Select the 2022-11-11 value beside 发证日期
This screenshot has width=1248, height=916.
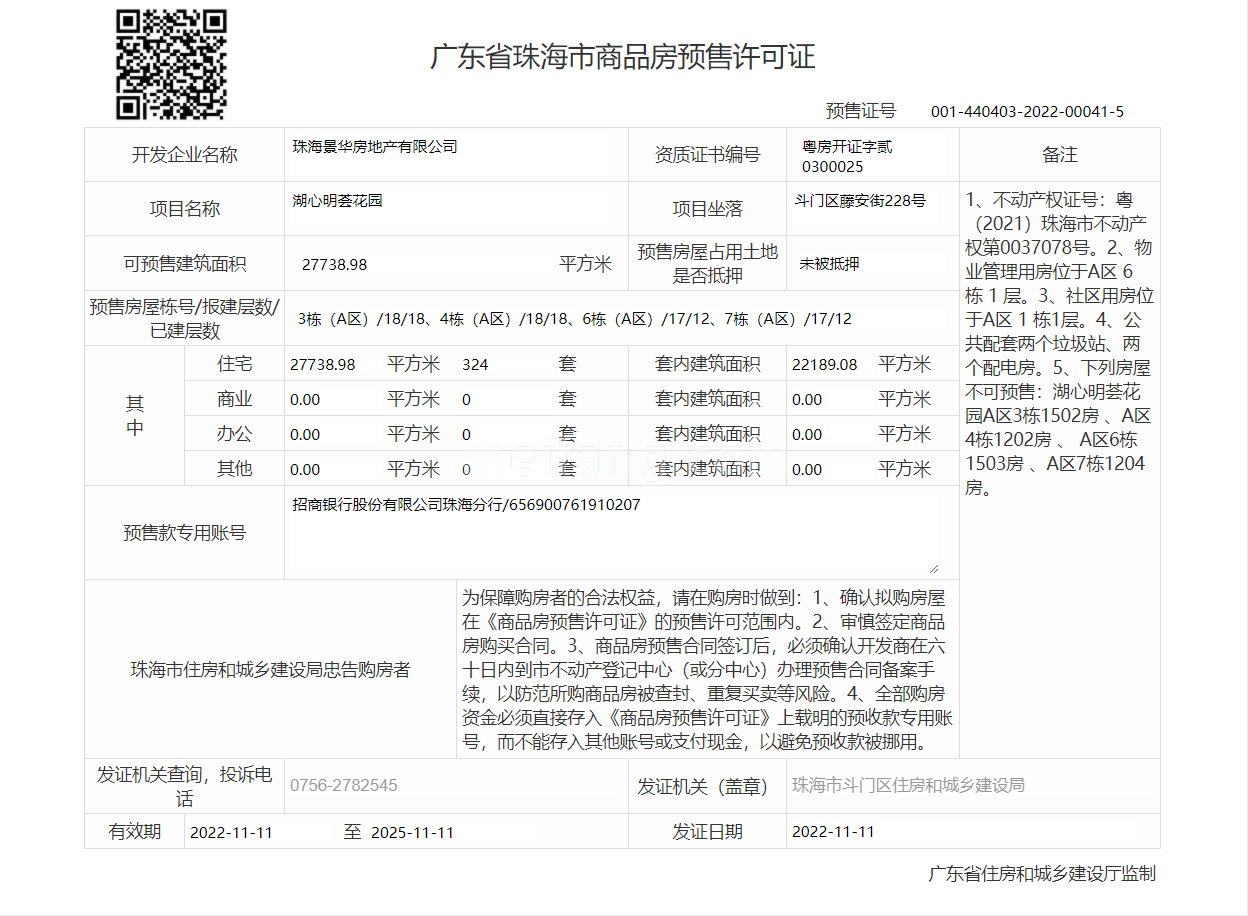[833, 832]
